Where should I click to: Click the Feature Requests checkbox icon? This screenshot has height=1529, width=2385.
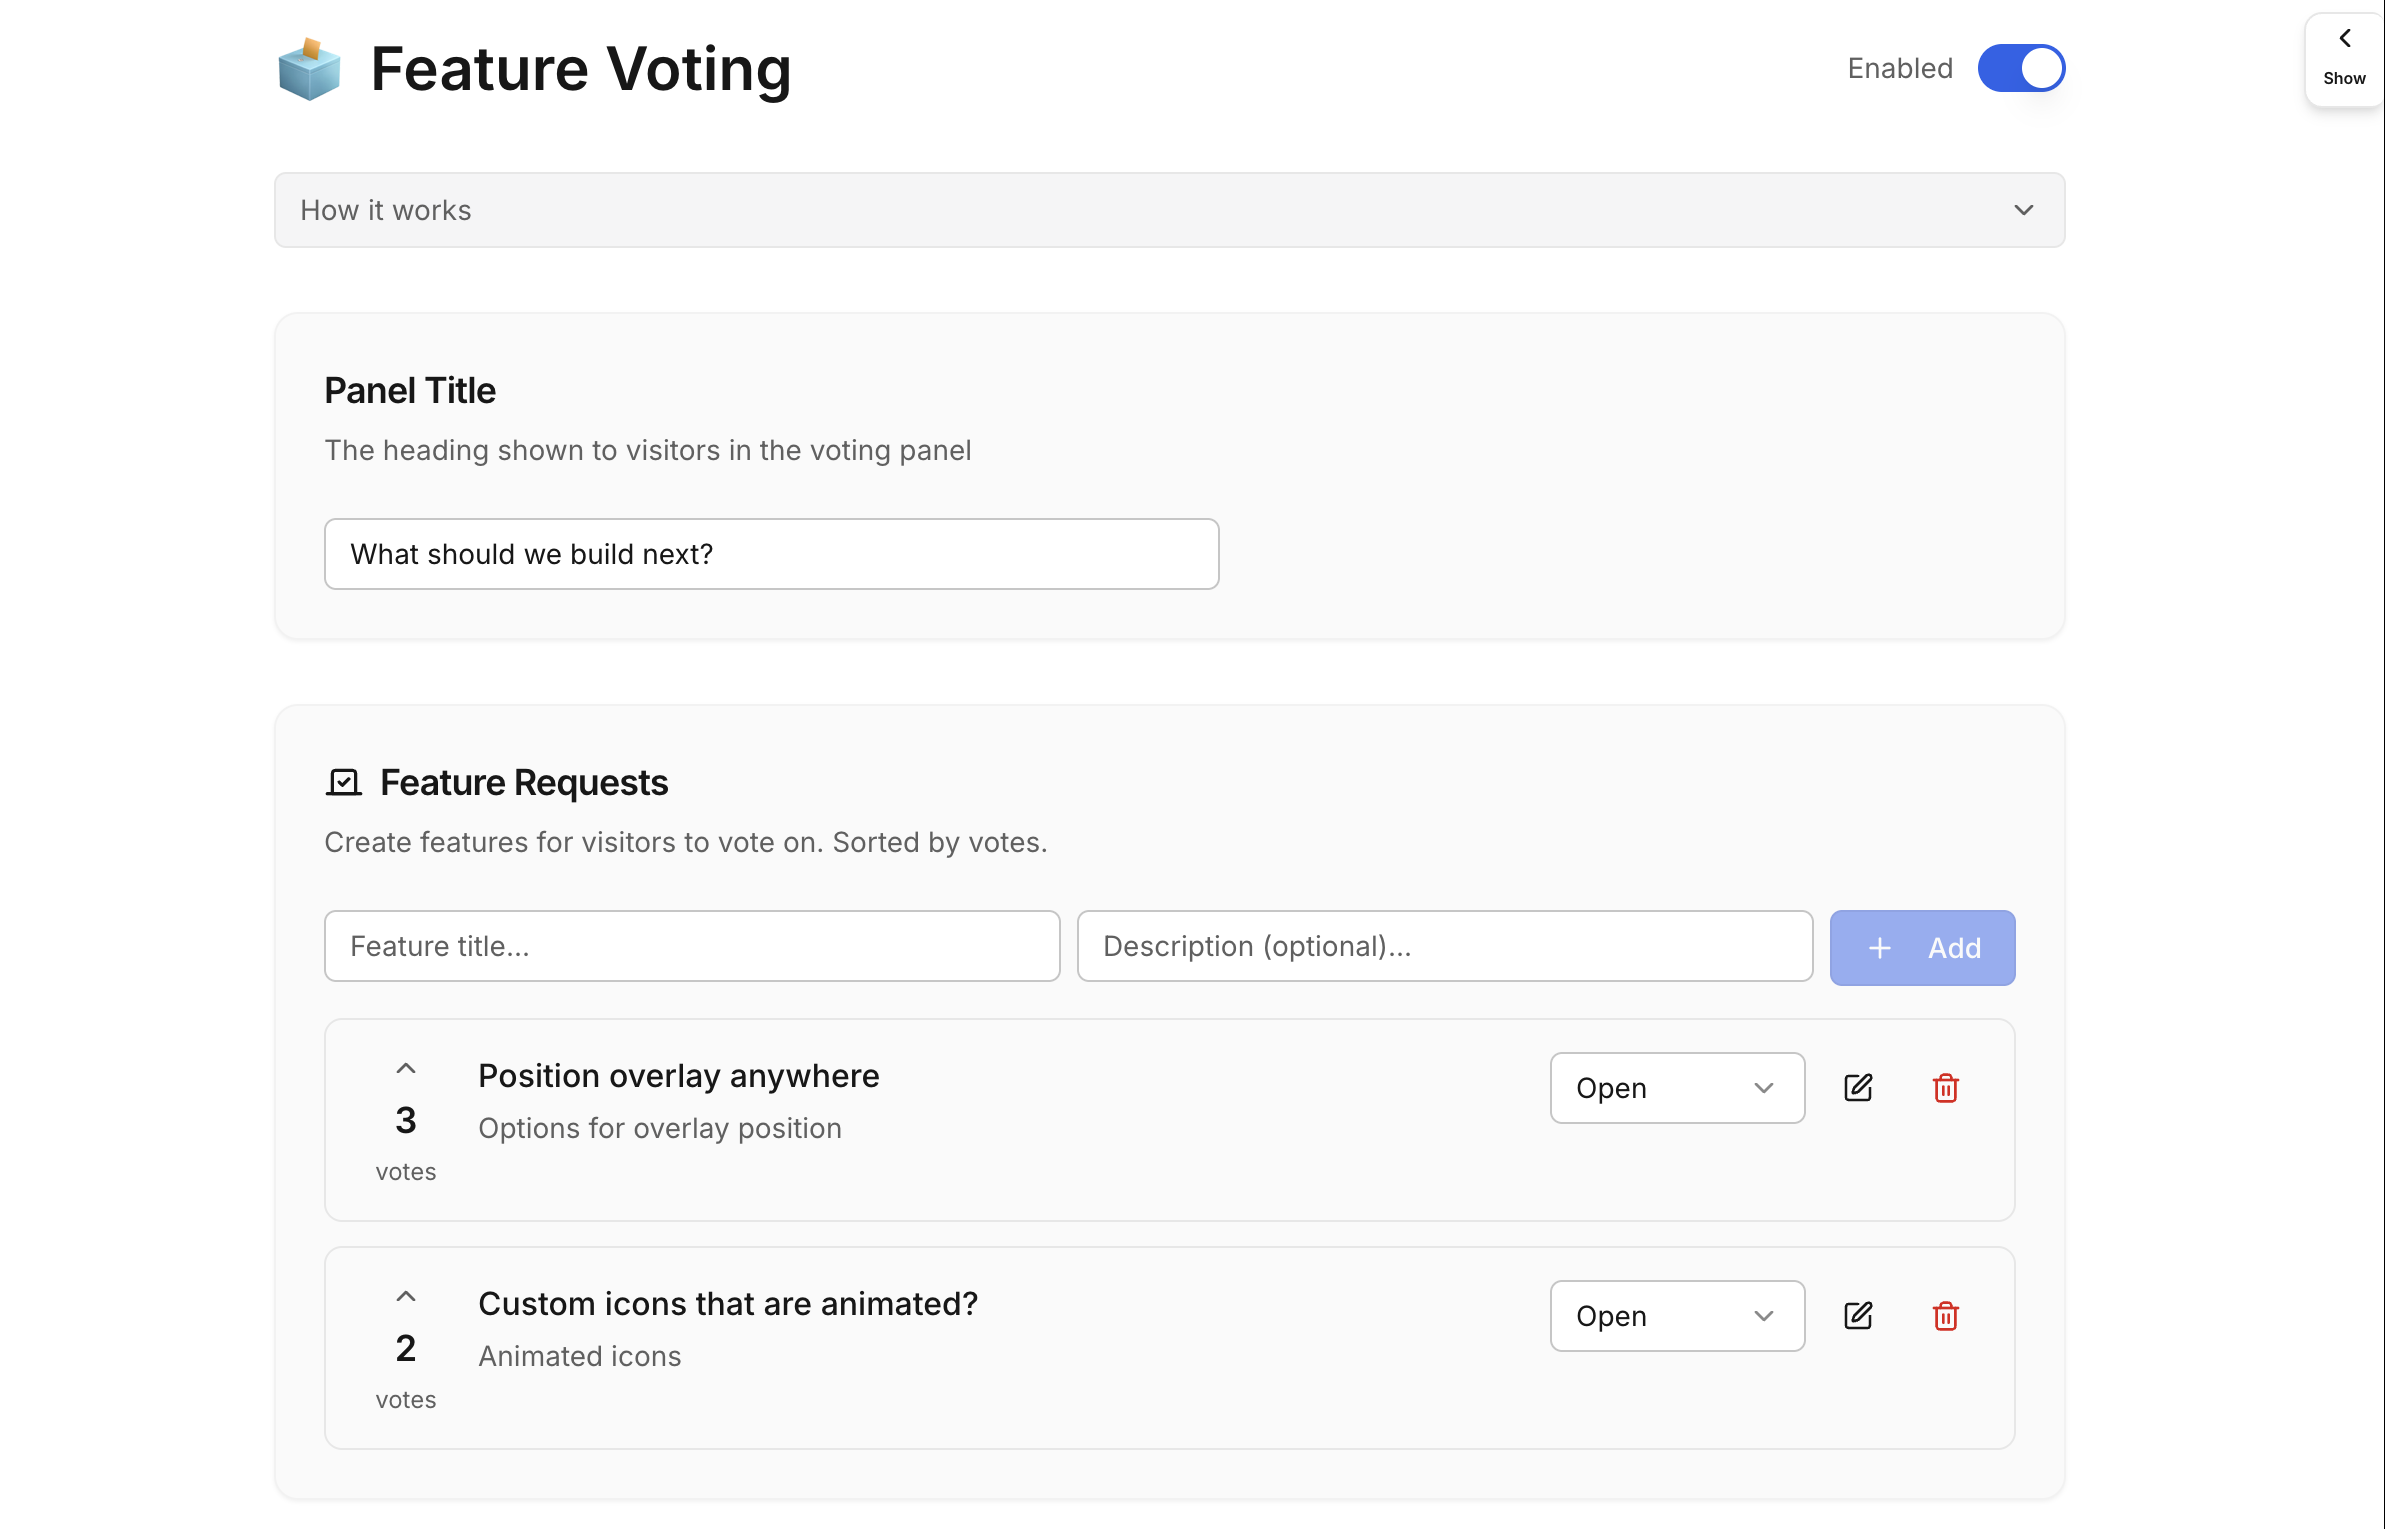[x=343, y=782]
